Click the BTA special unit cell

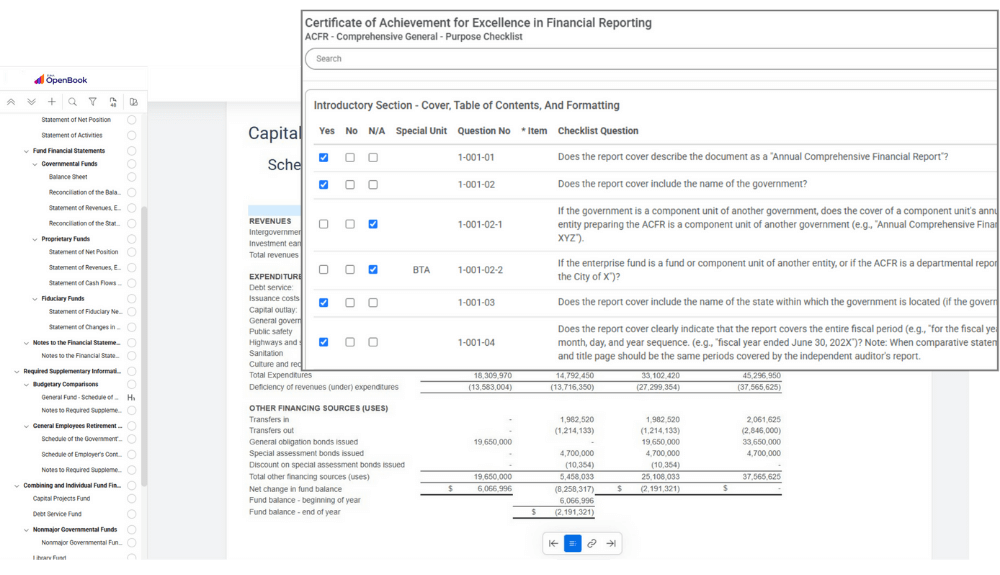coord(422,270)
